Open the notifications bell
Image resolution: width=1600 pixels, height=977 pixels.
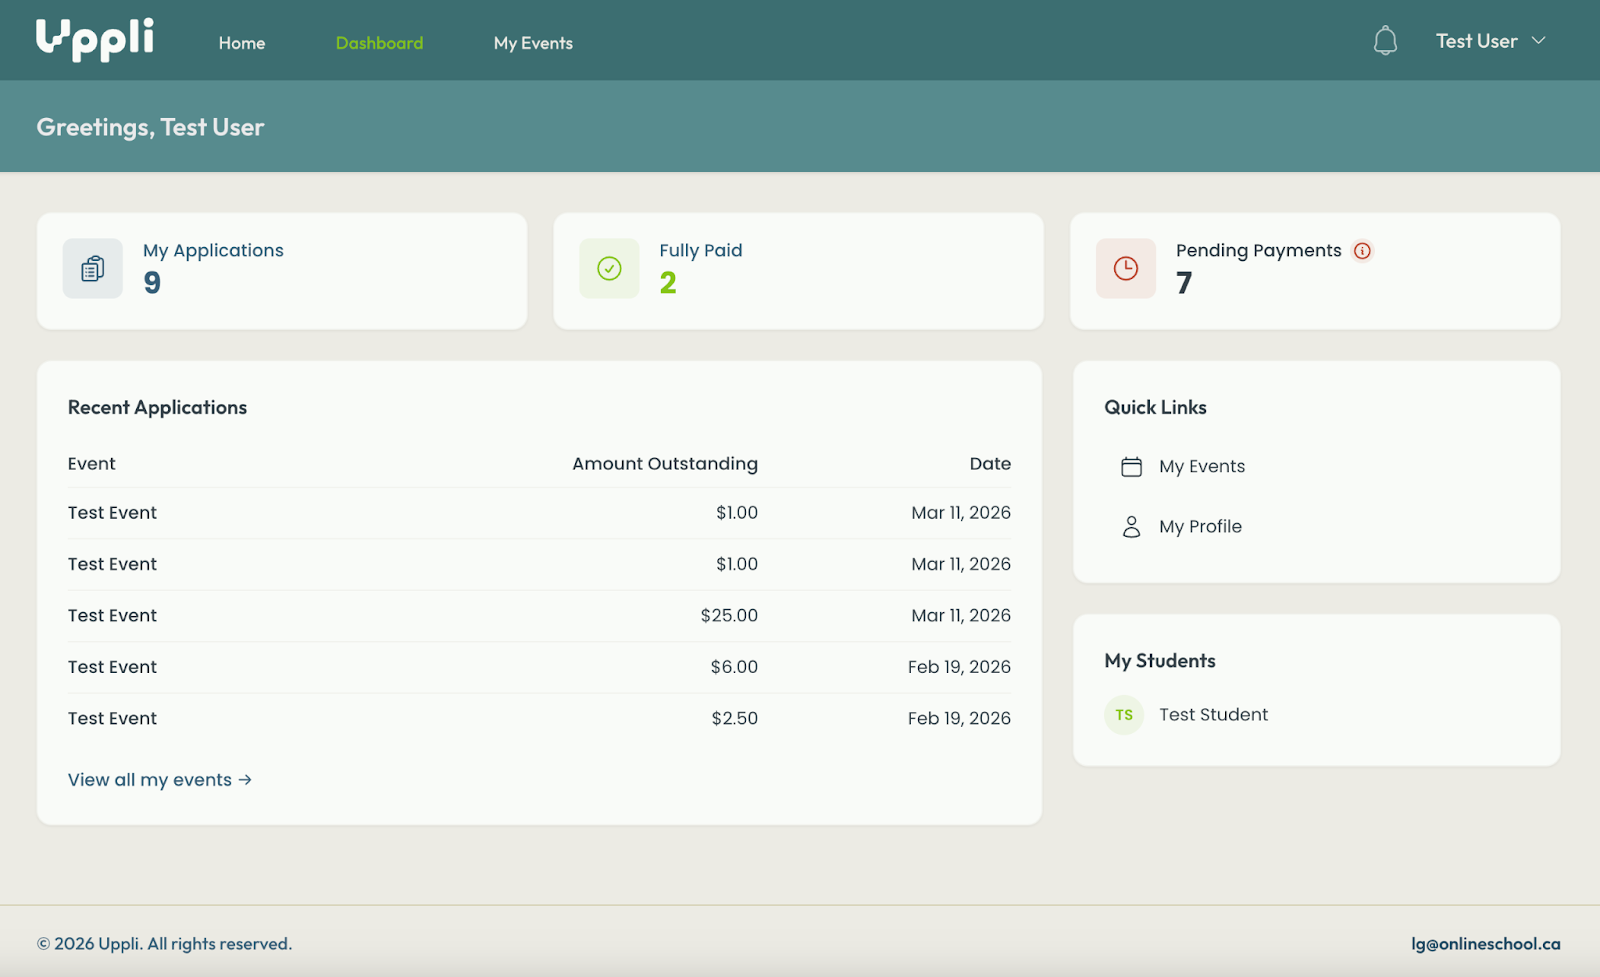tap(1385, 41)
